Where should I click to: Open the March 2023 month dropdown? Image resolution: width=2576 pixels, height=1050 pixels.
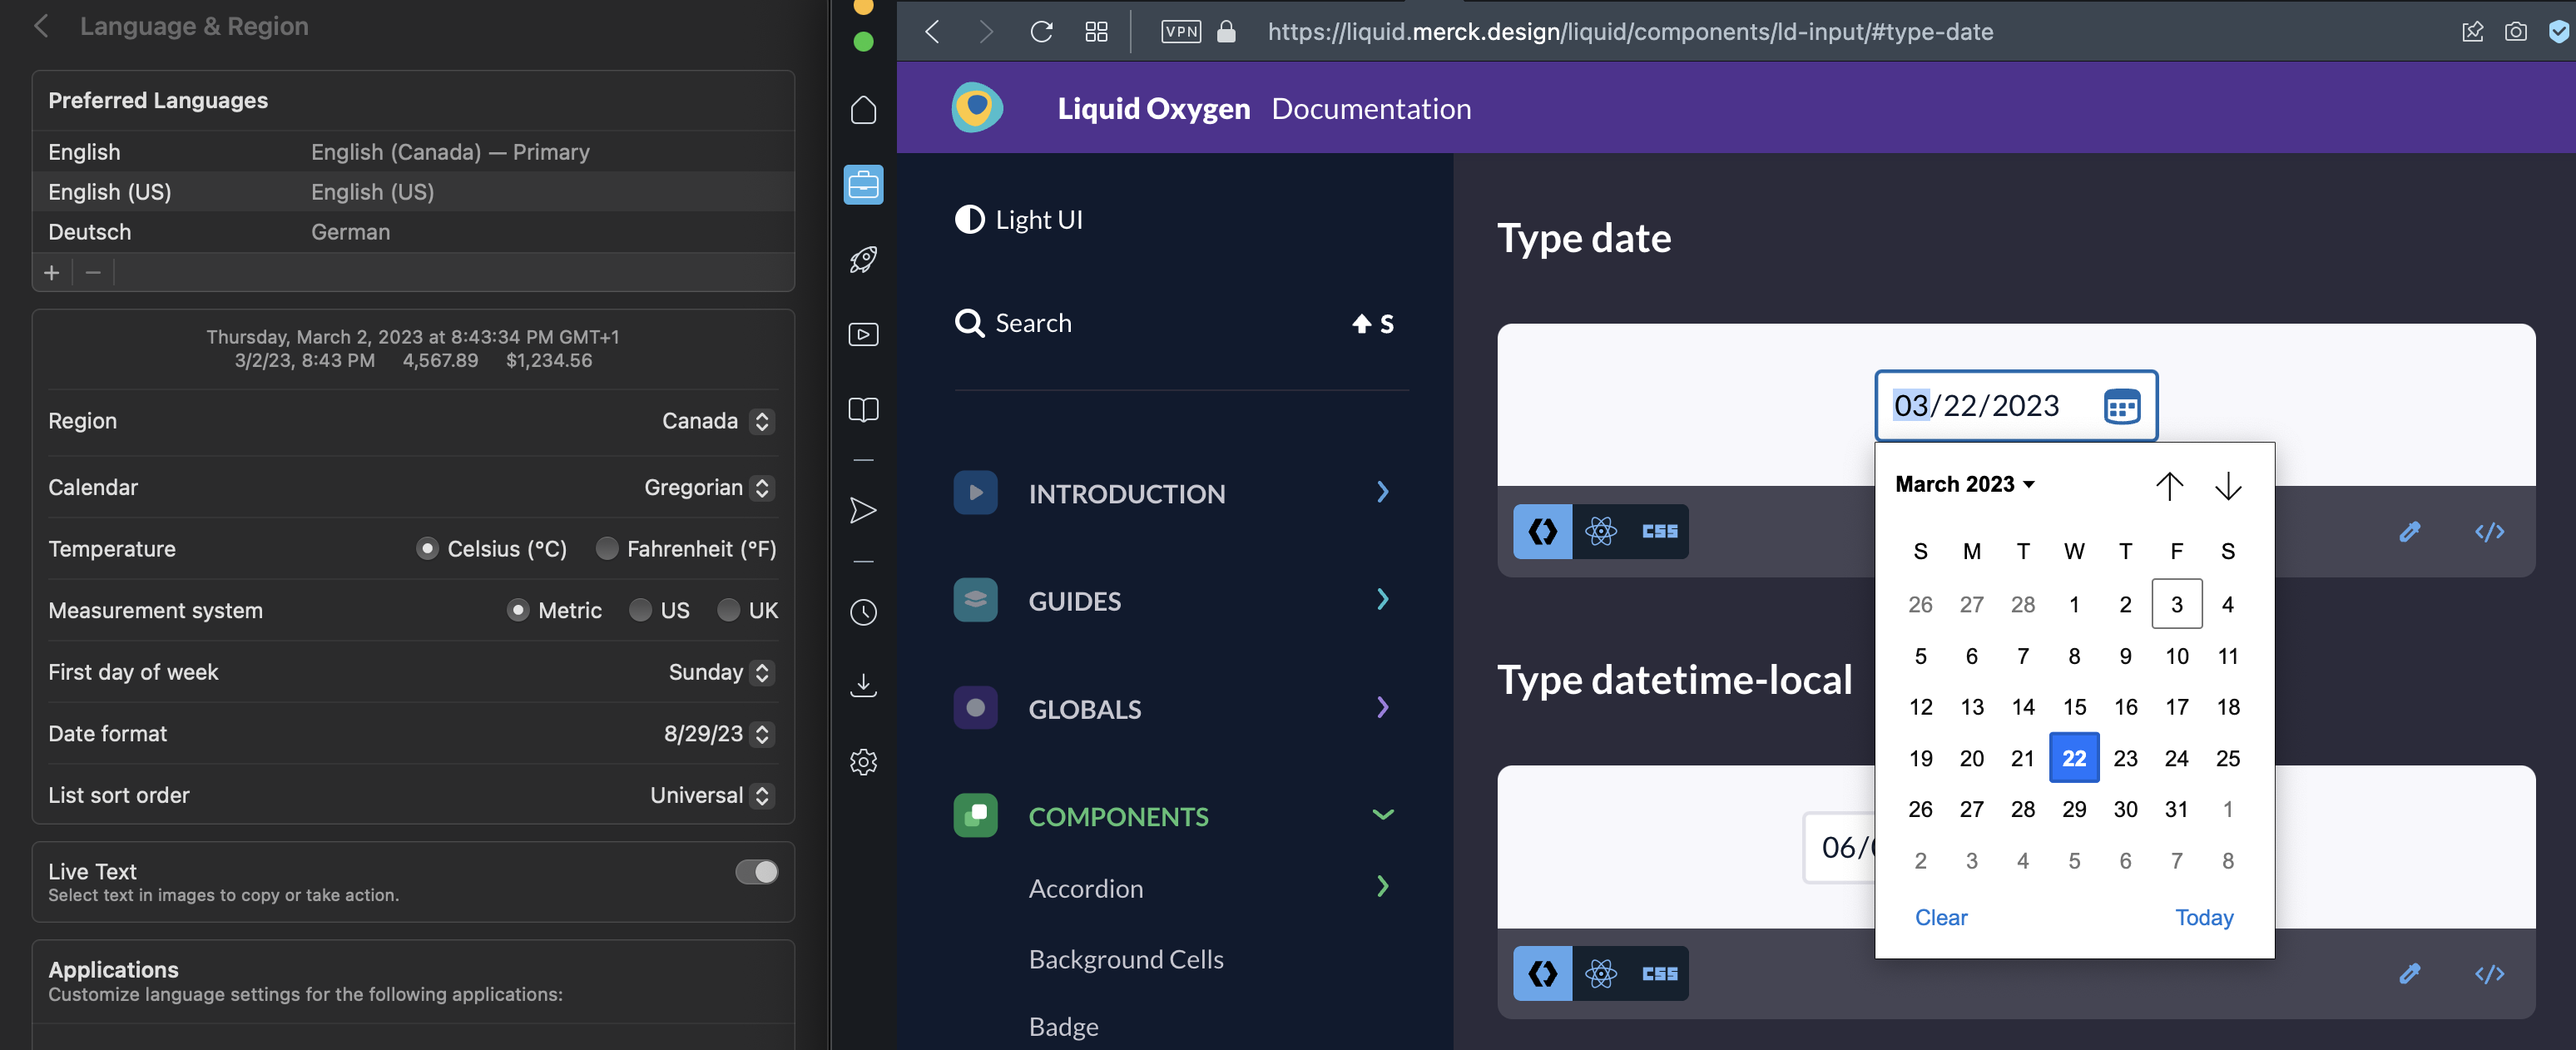pyautogui.click(x=1963, y=483)
